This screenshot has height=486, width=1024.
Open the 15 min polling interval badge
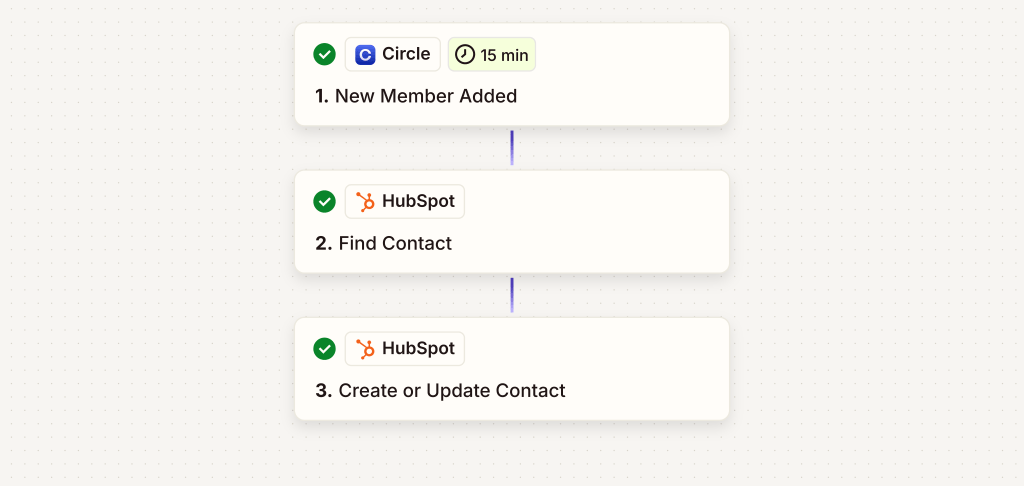tap(492, 55)
